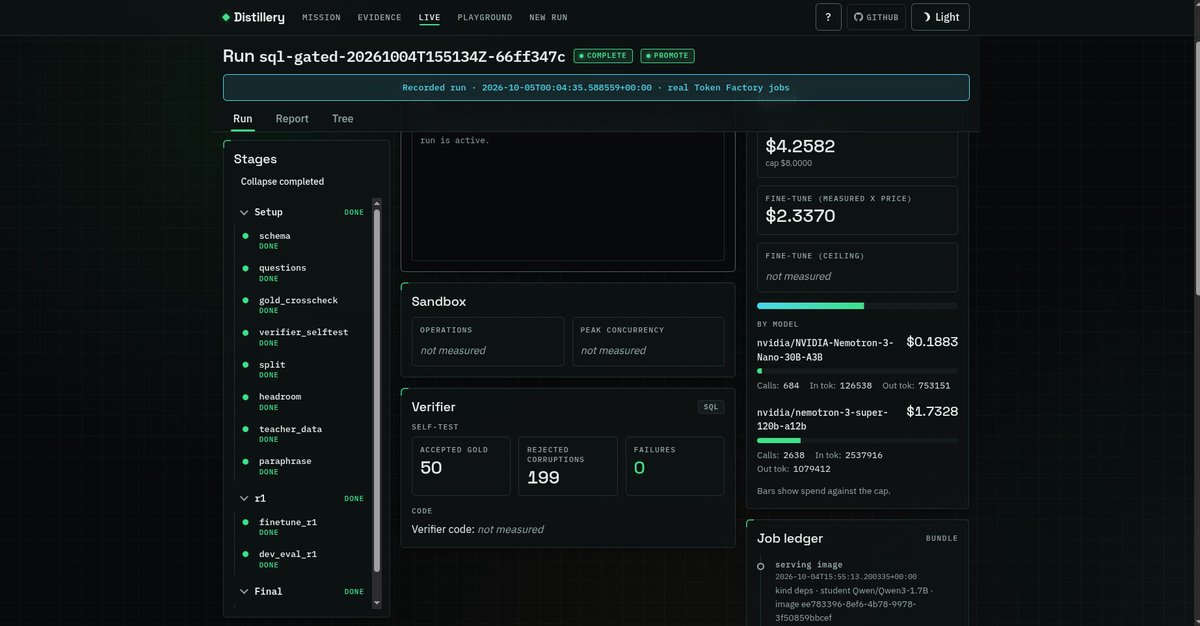
Task: Click the Stages scrollbar down arrow
Action: click(377, 603)
